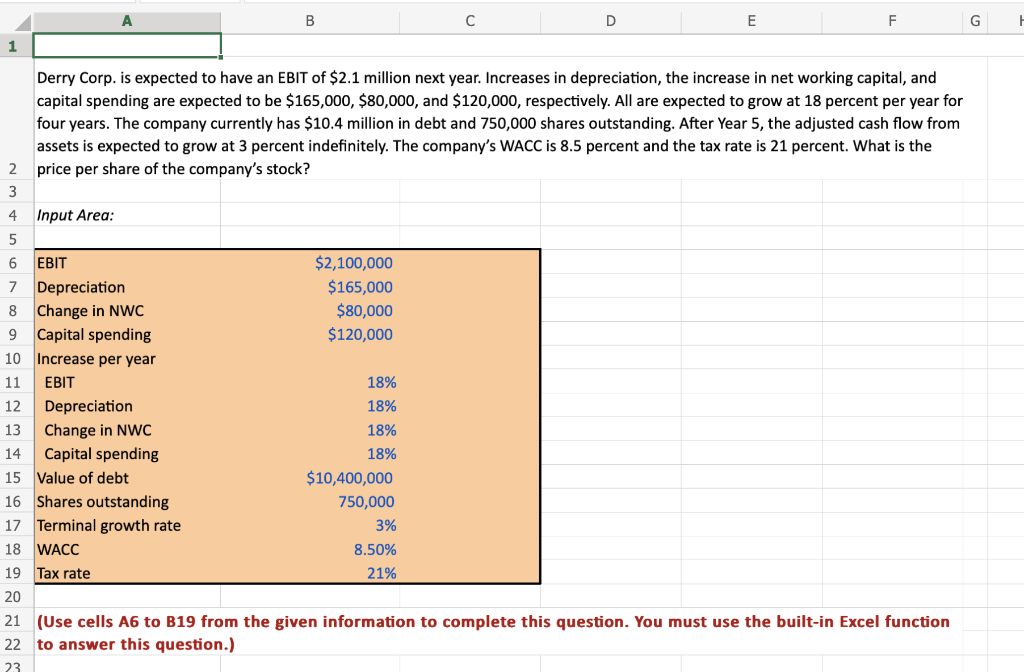Select the 'Value of debt' label
Image resolution: width=1024 pixels, height=672 pixels.
point(82,477)
